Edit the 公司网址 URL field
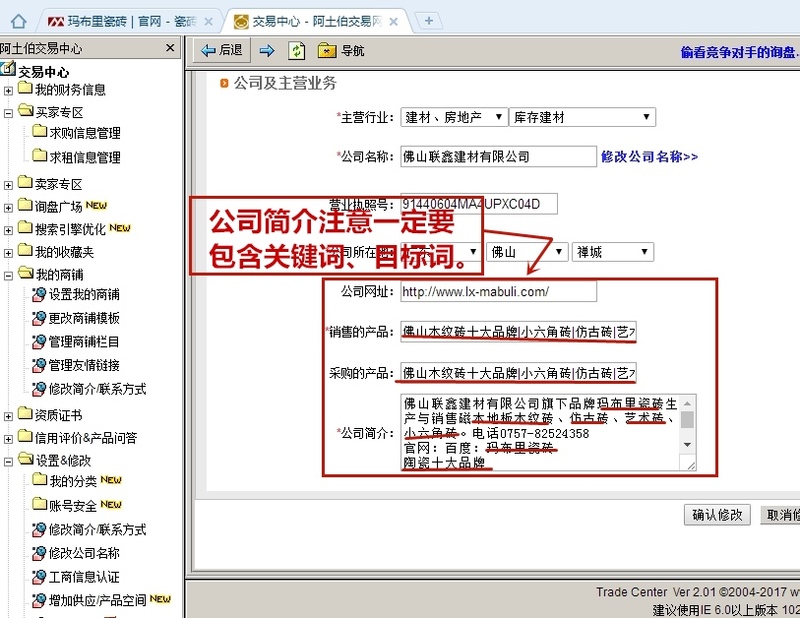Screen dimensions: 800x618 498,291
